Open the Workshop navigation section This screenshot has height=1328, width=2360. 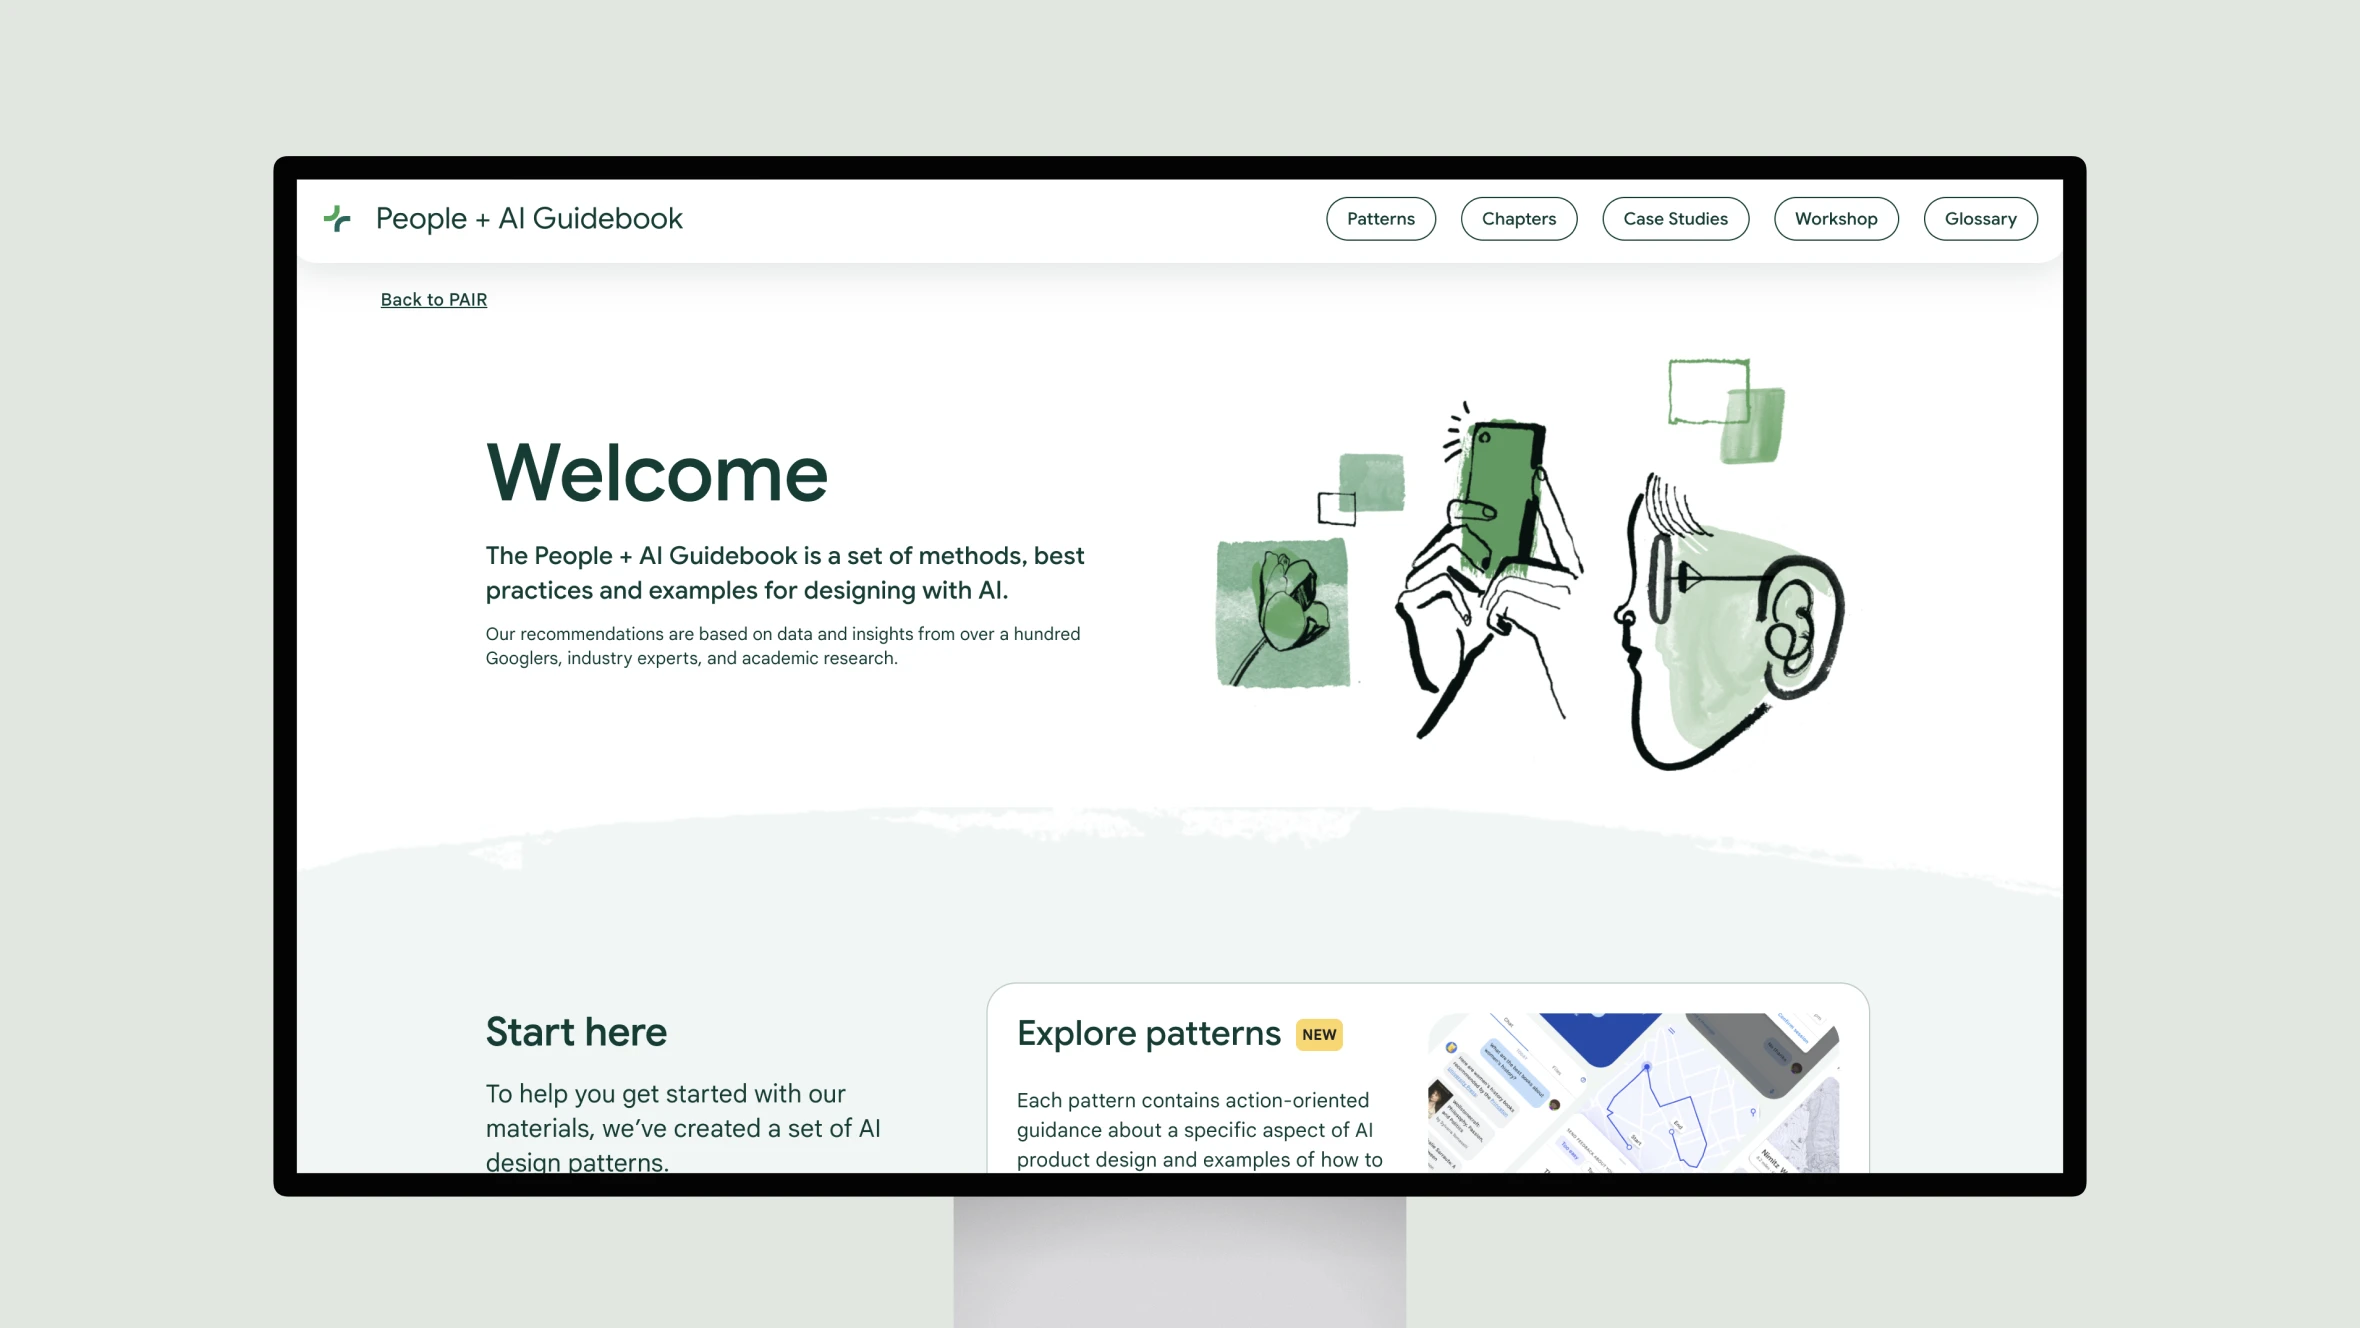1835,217
